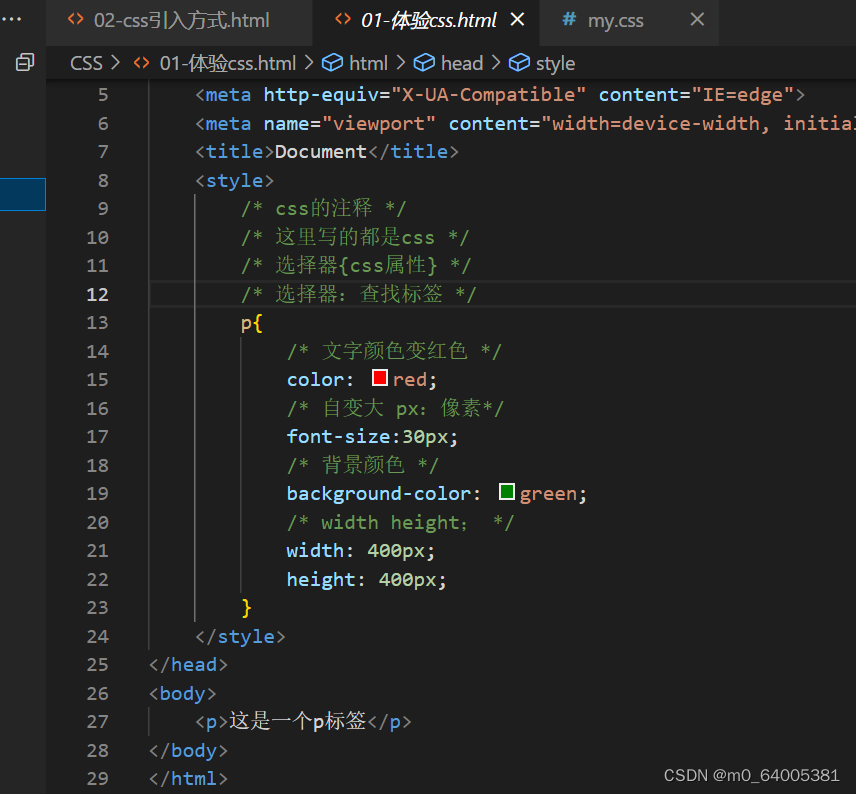Click the head tag icon in the breadcrumb
856x794 pixels.
(424, 62)
